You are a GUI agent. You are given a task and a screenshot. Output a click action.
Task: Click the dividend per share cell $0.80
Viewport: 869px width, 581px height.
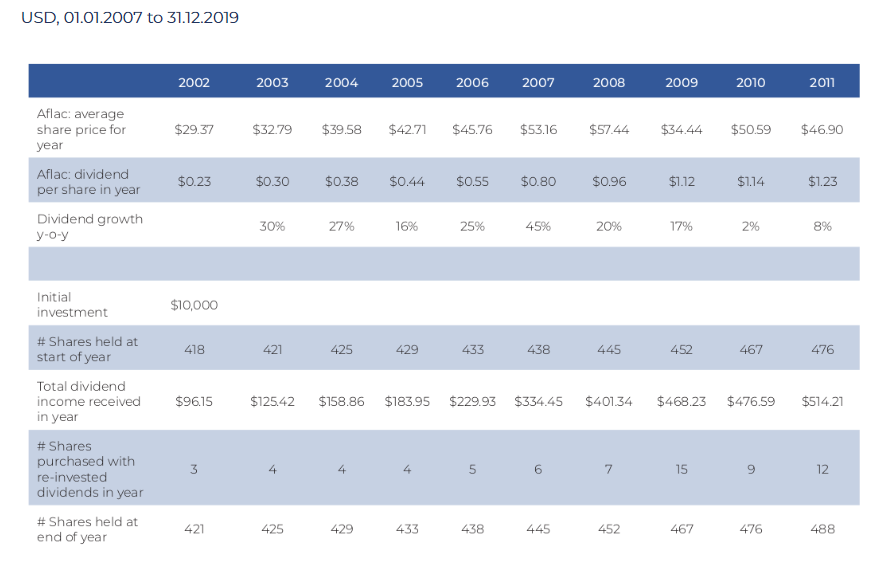coord(538,182)
